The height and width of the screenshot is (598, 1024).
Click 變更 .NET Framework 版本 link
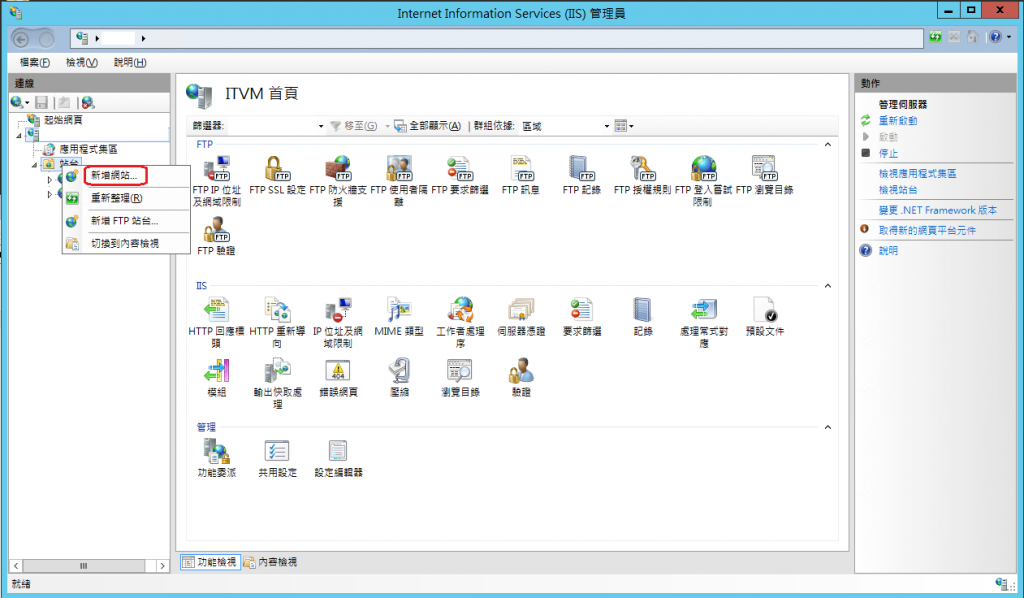[x=938, y=210]
